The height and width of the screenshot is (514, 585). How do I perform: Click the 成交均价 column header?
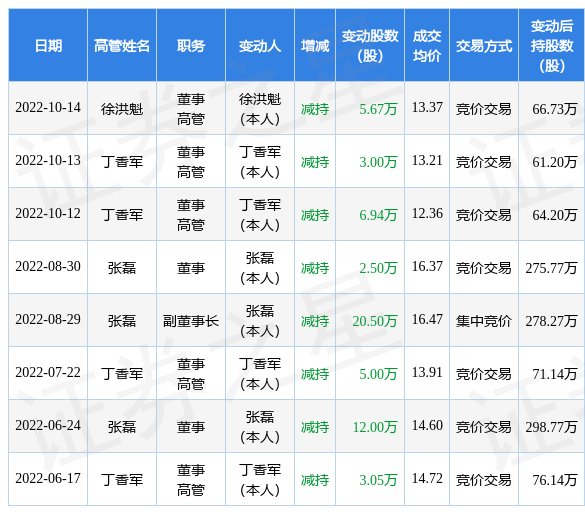pyautogui.click(x=427, y=46)
